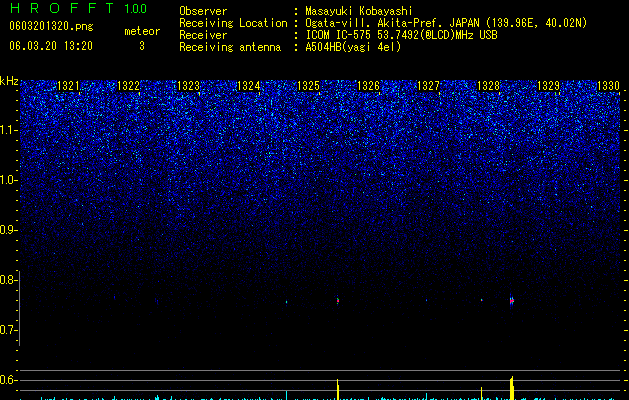Click the 1326 time marker label

368,86
